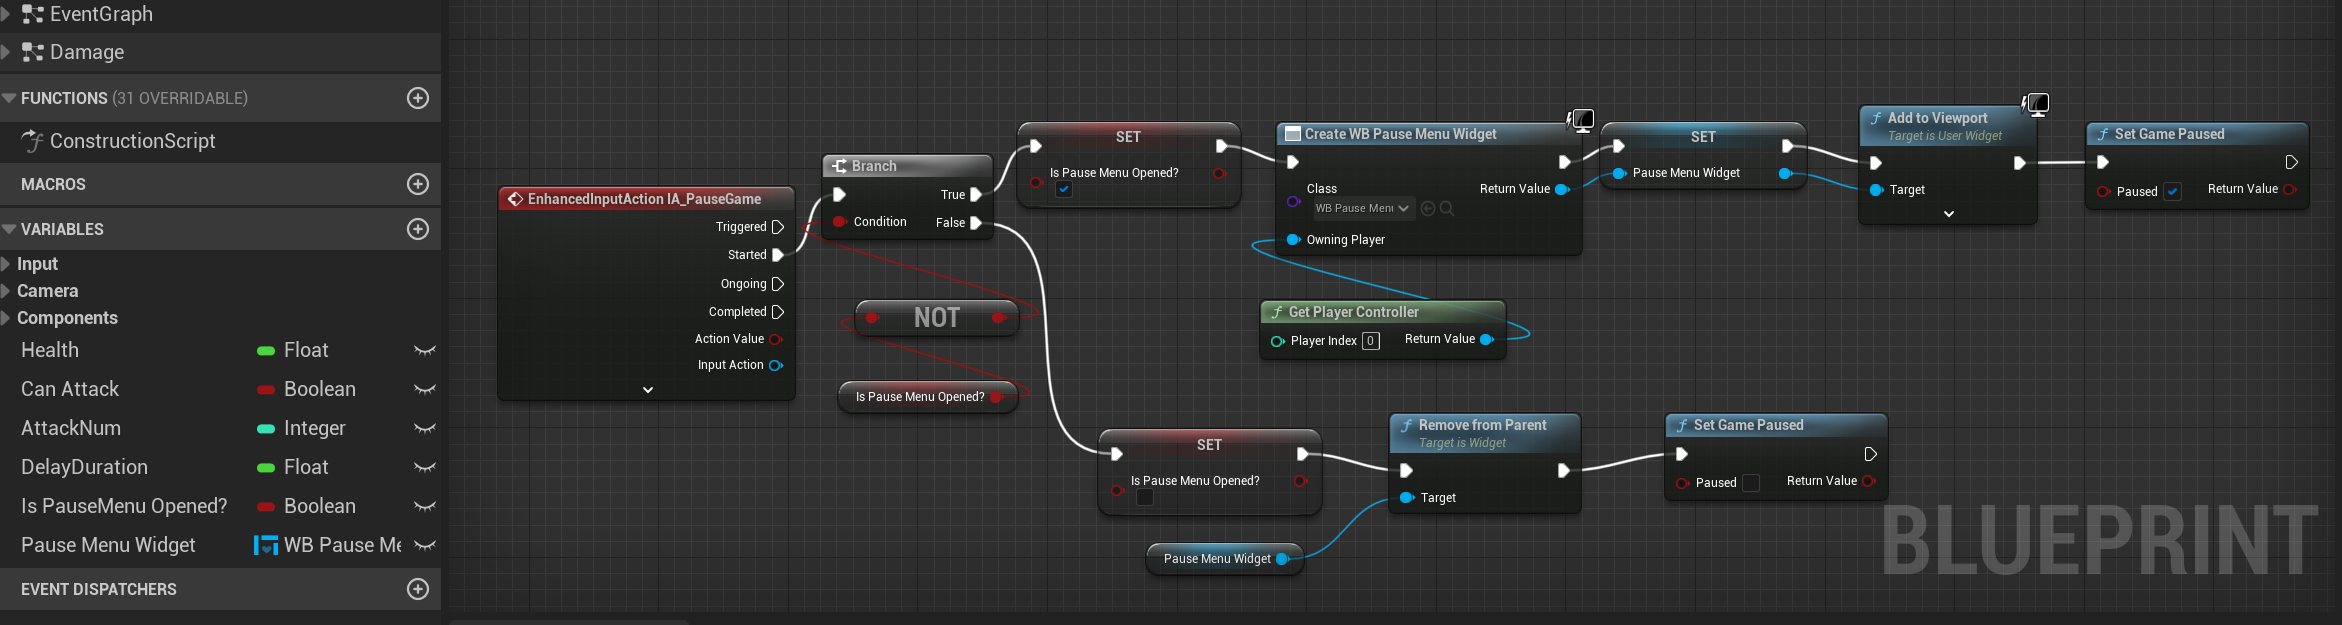
Task: Expand the Input variable category
Action: (x=6, y=264)
